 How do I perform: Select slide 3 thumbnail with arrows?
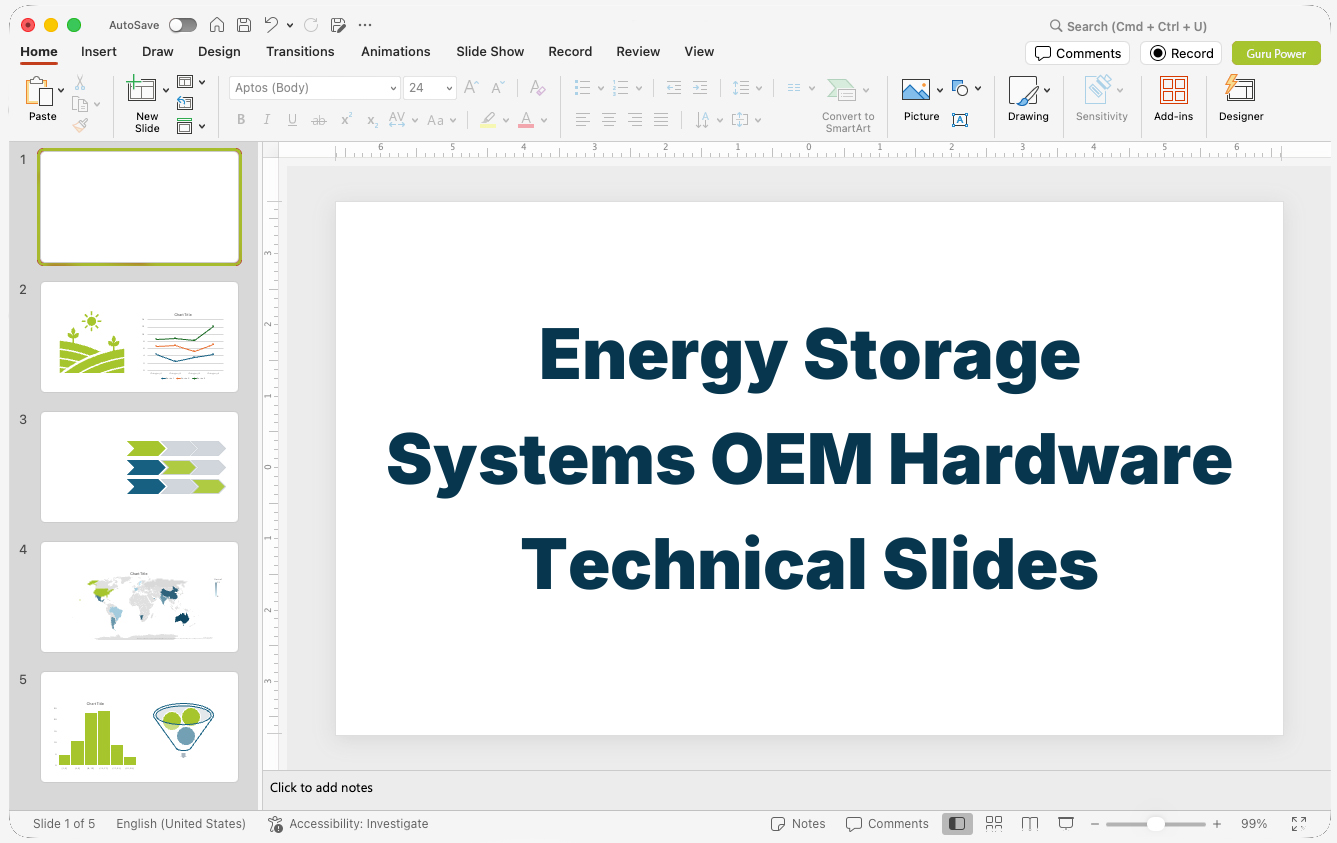click(139, 467)
